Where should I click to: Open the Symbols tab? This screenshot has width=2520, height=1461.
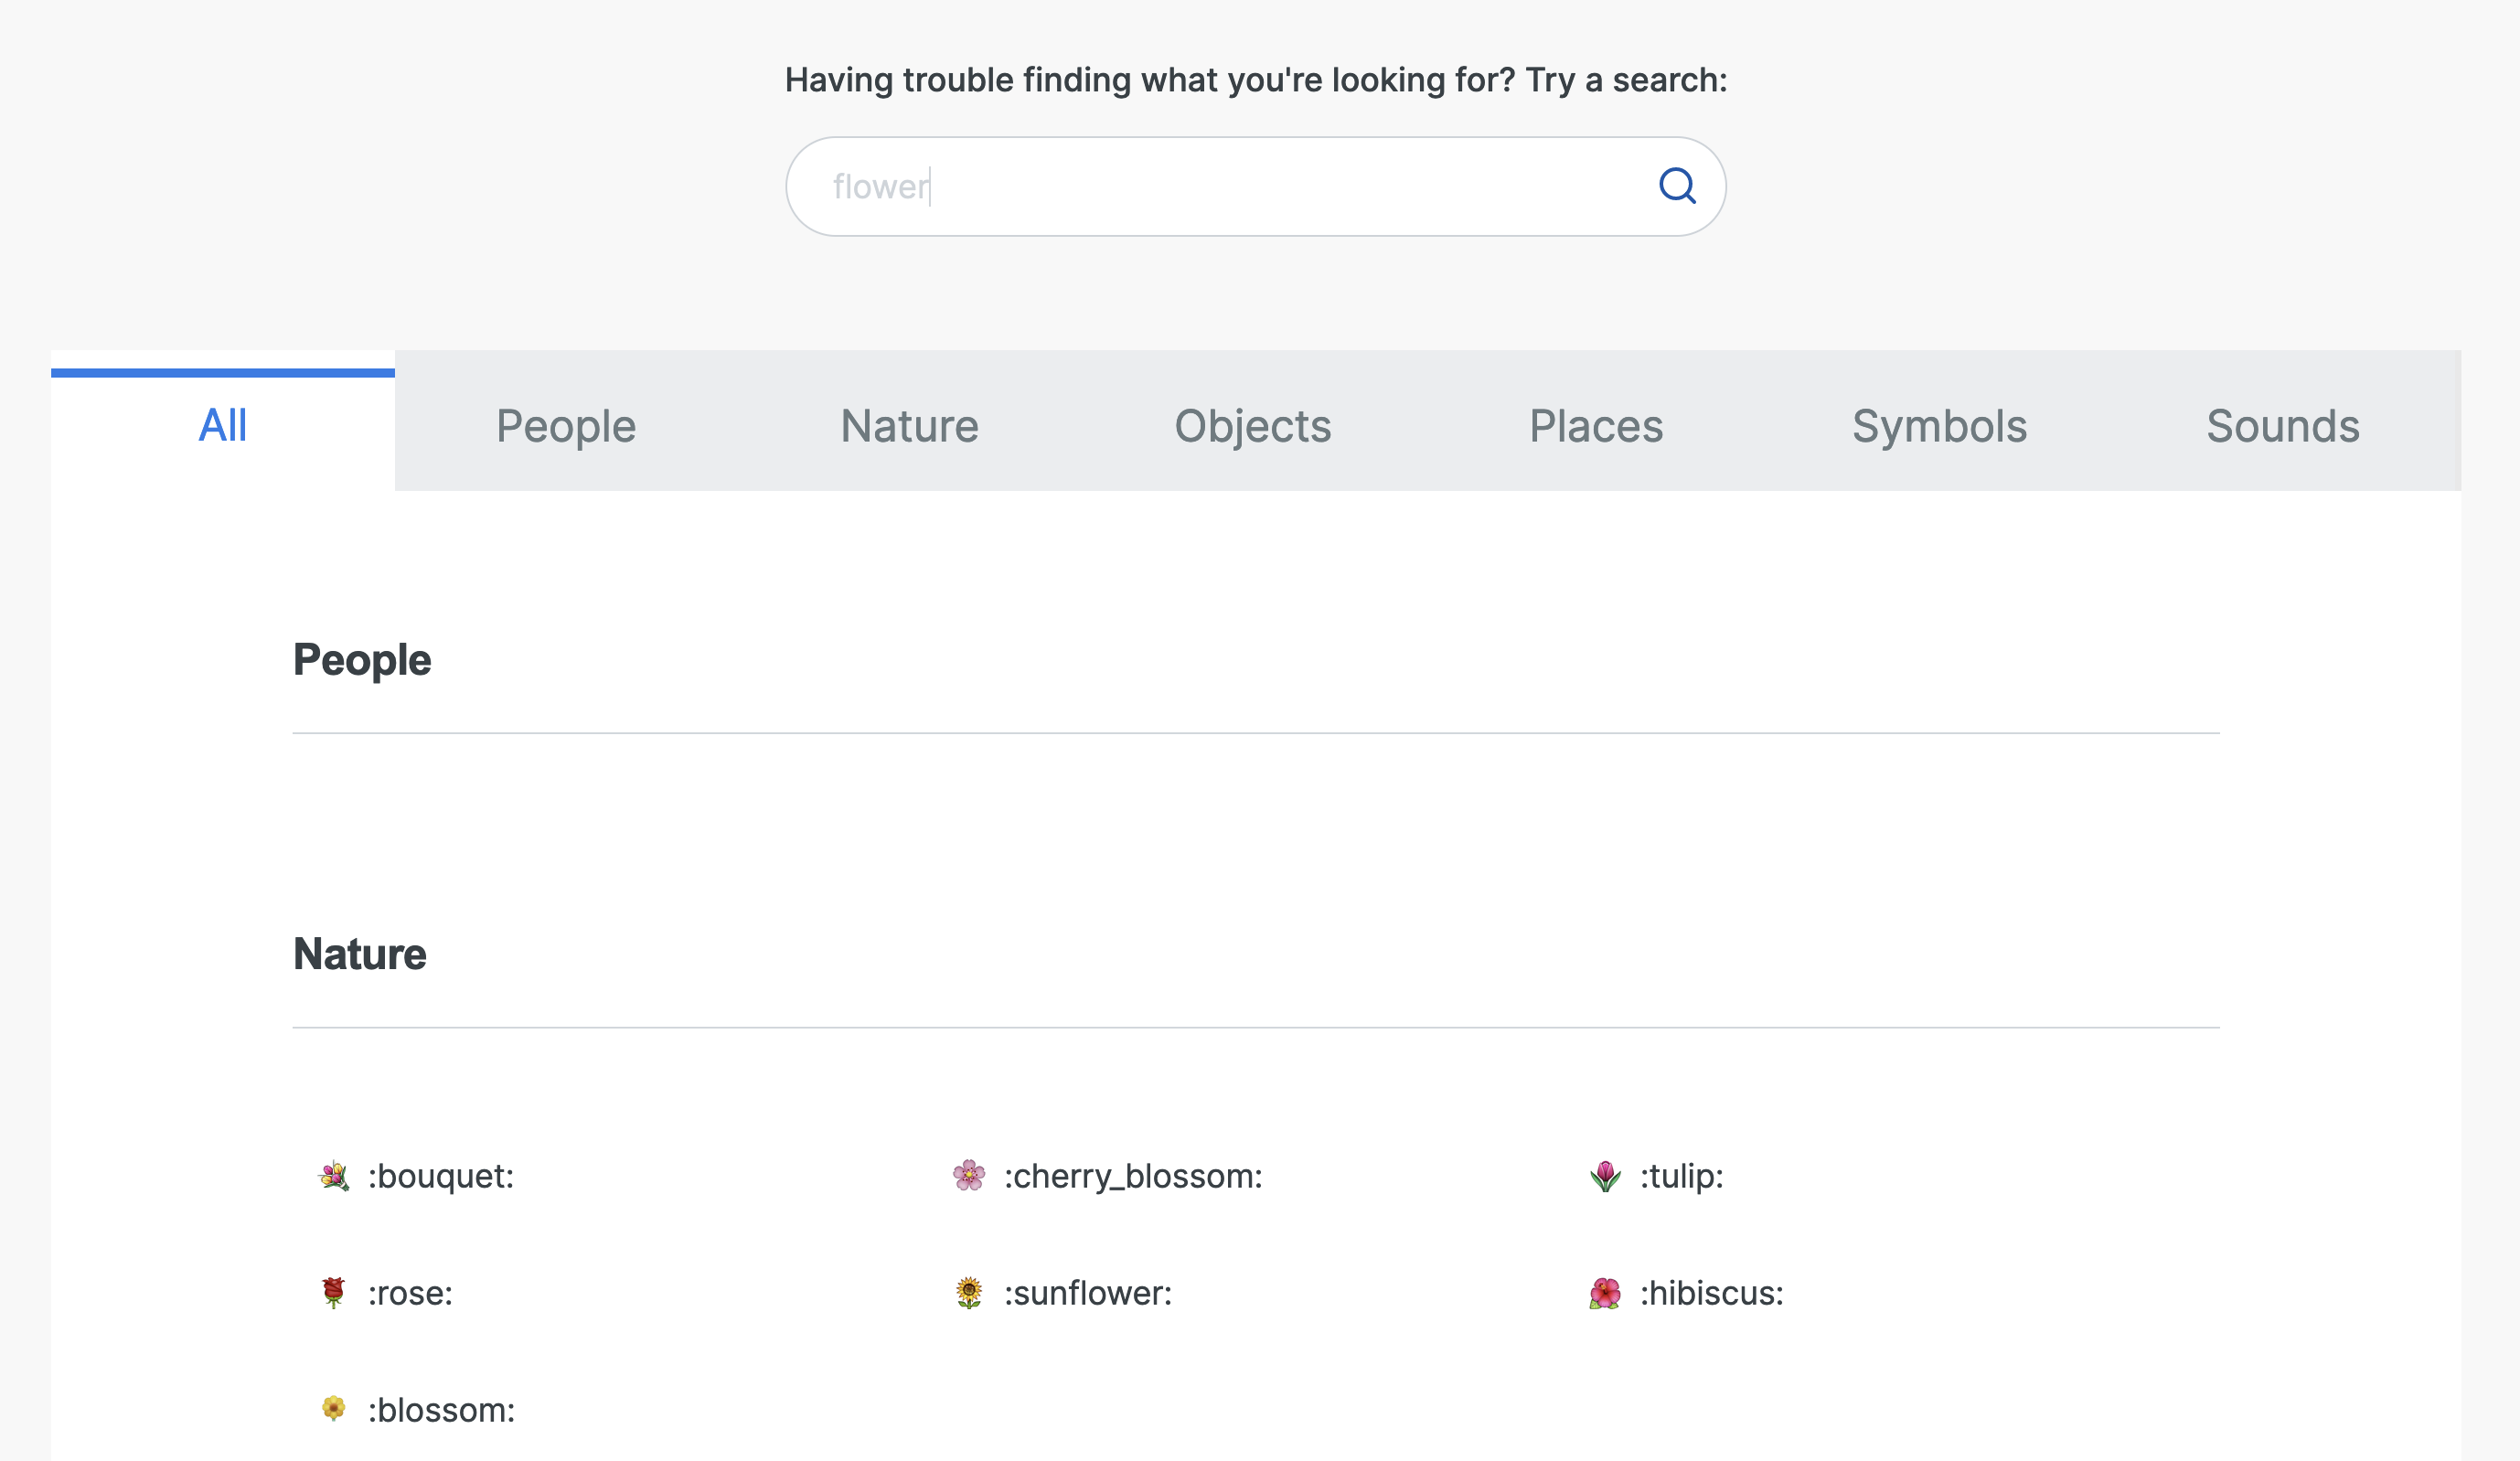(1939, 426)
